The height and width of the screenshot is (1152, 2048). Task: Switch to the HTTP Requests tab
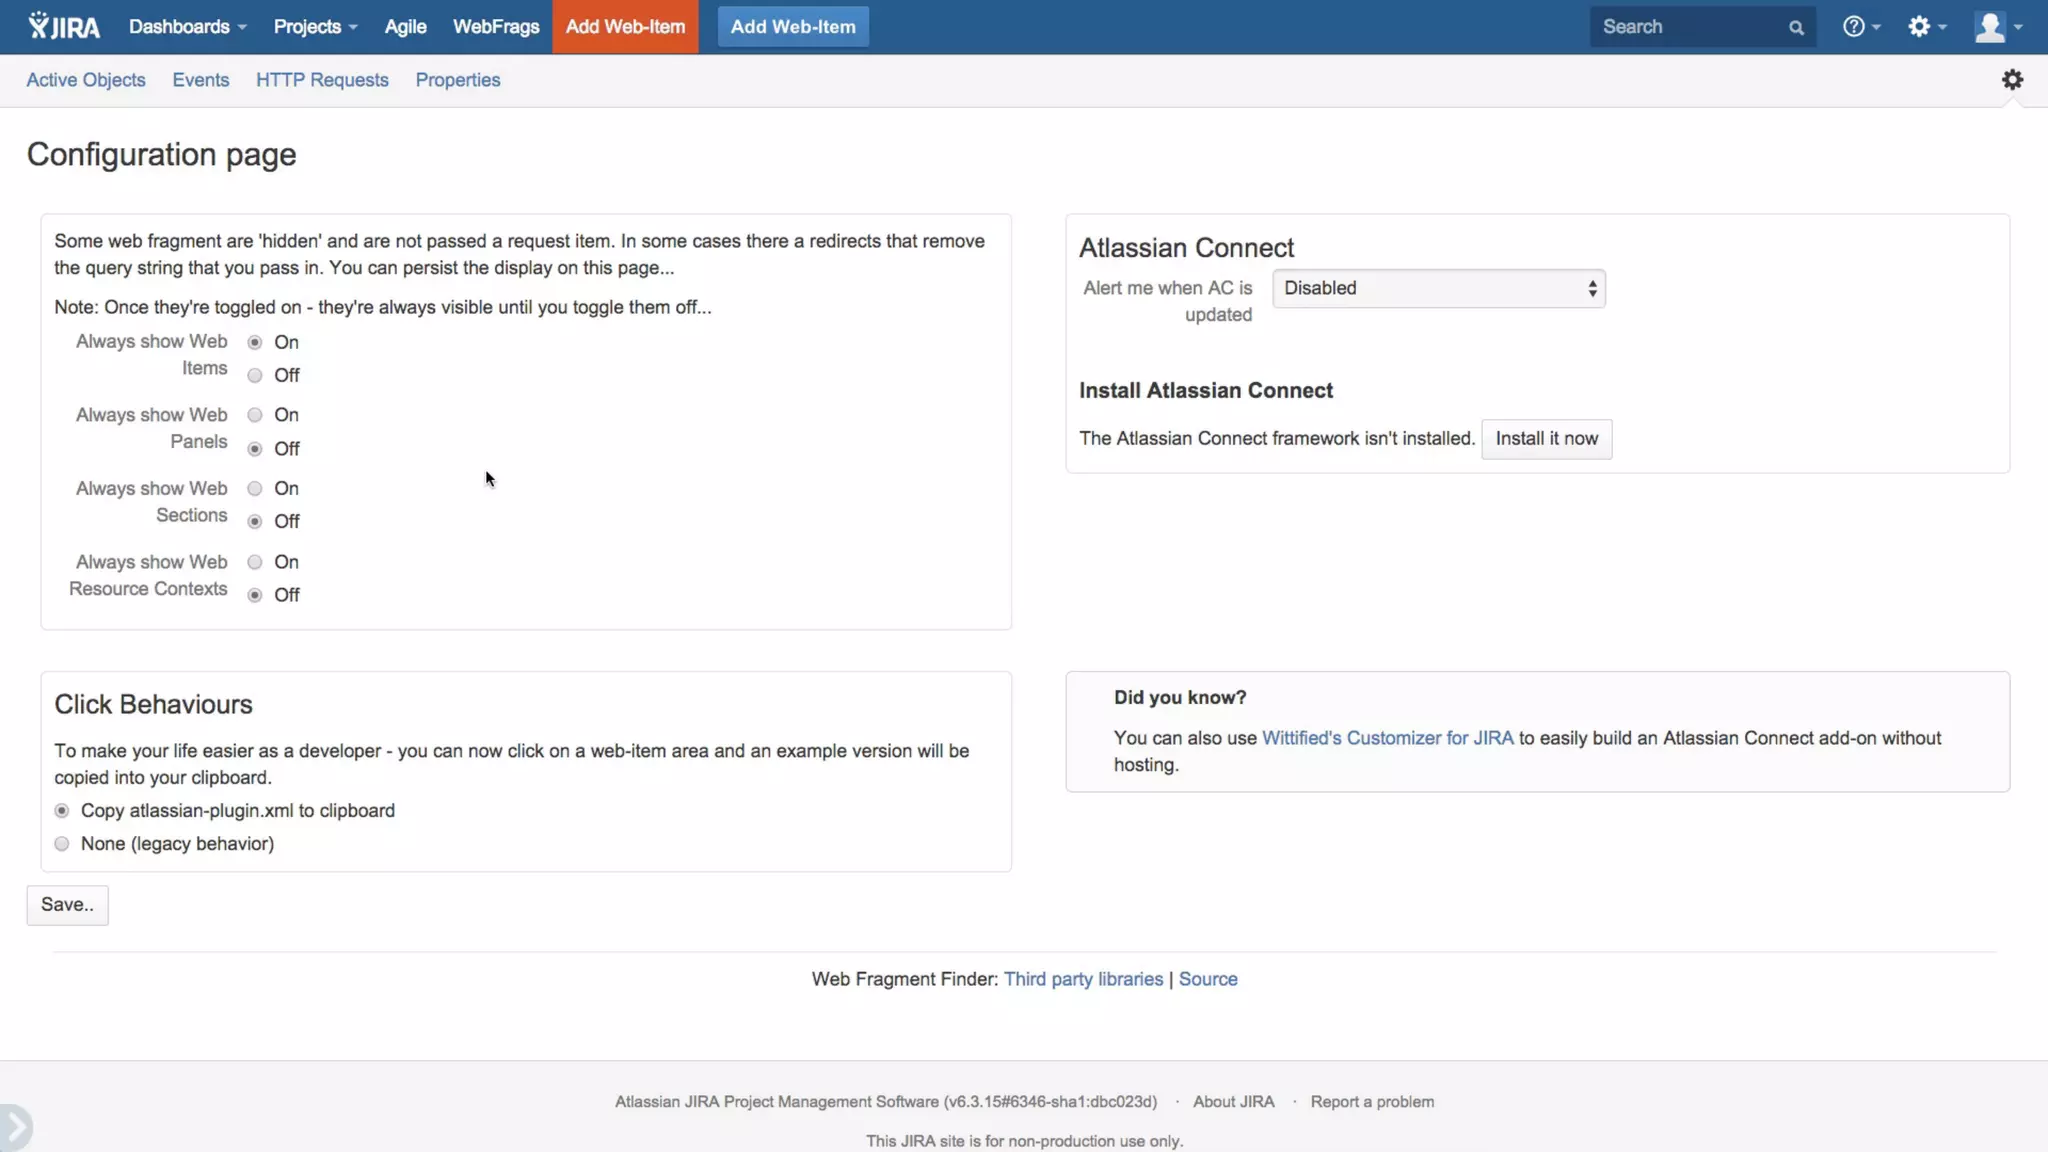coord(322,80)
